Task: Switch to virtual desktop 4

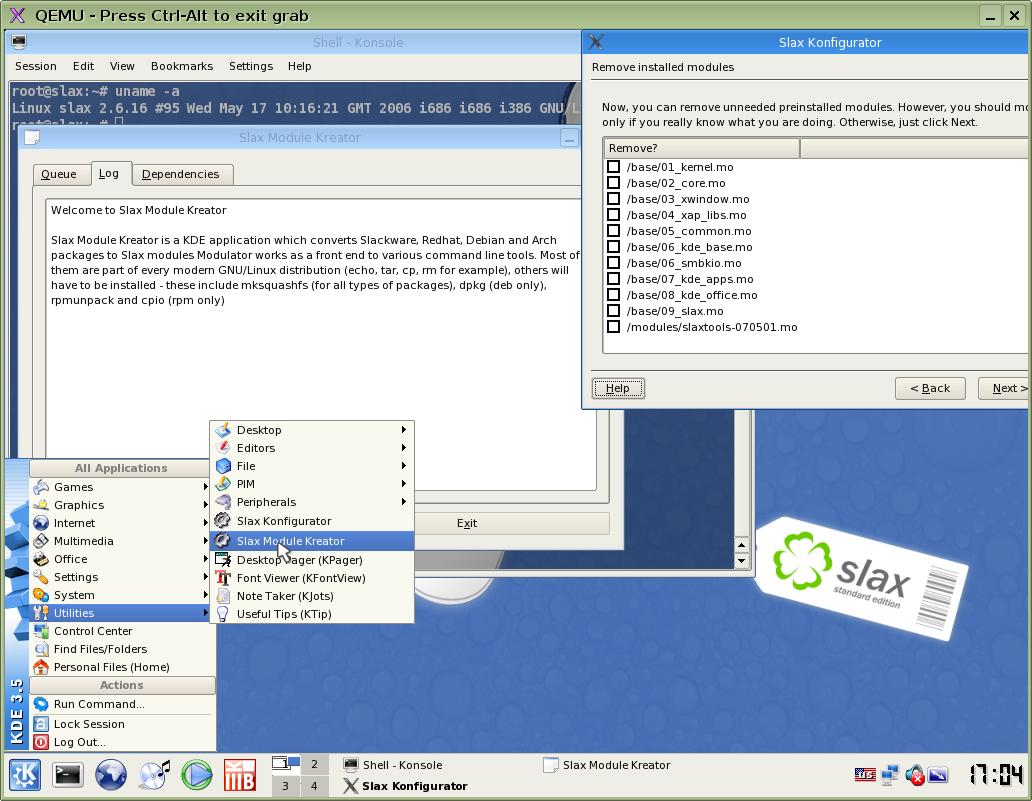Action: (315, 786)
